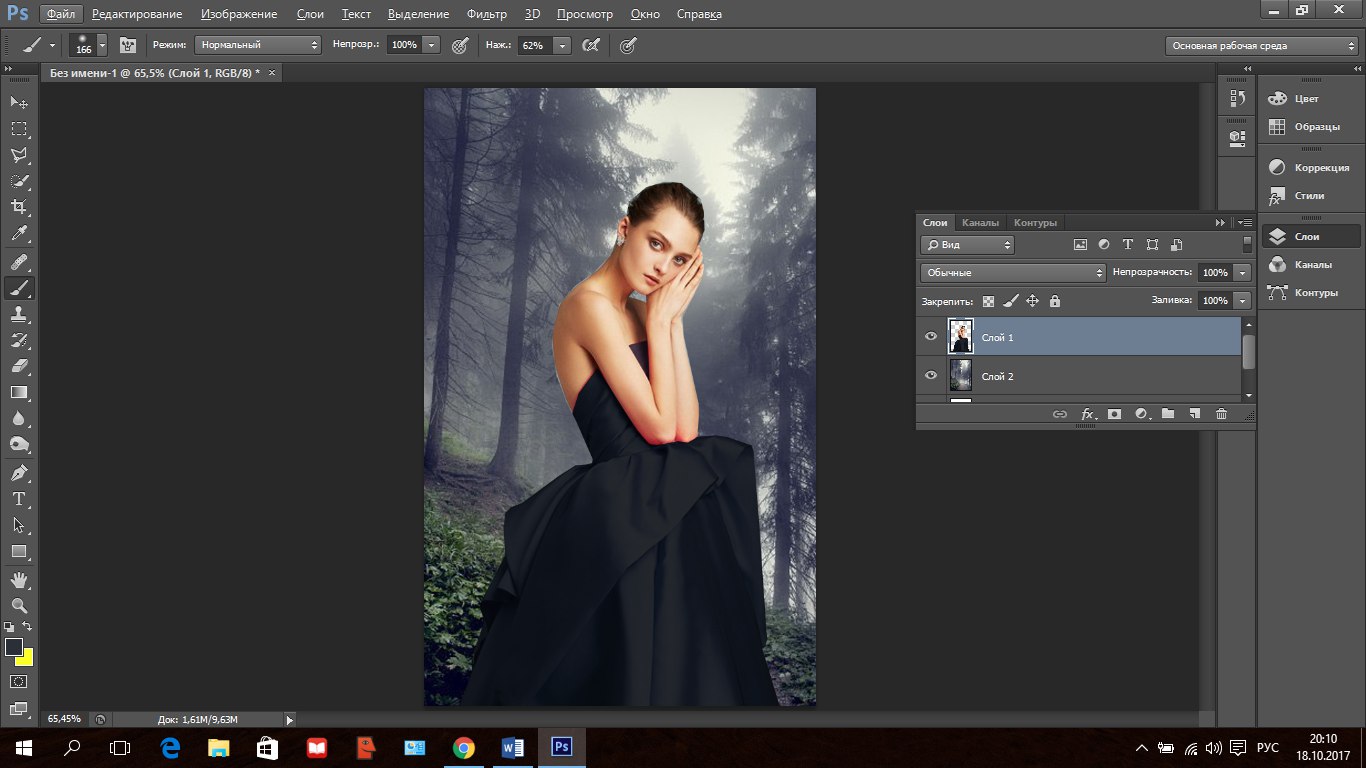The width and height of the screenshot is (1366, 768).
Task: Select the Healing Brush tool
Action: click(19, 262)
